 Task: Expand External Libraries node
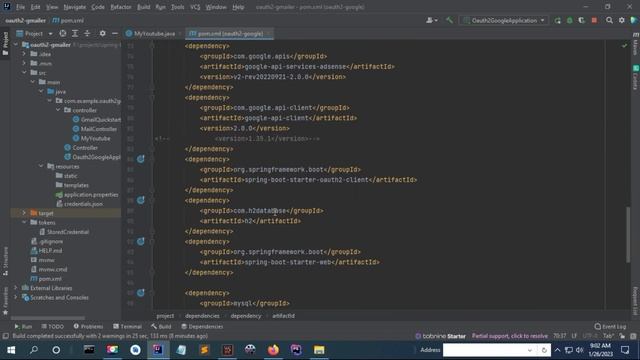click(16, 288)
